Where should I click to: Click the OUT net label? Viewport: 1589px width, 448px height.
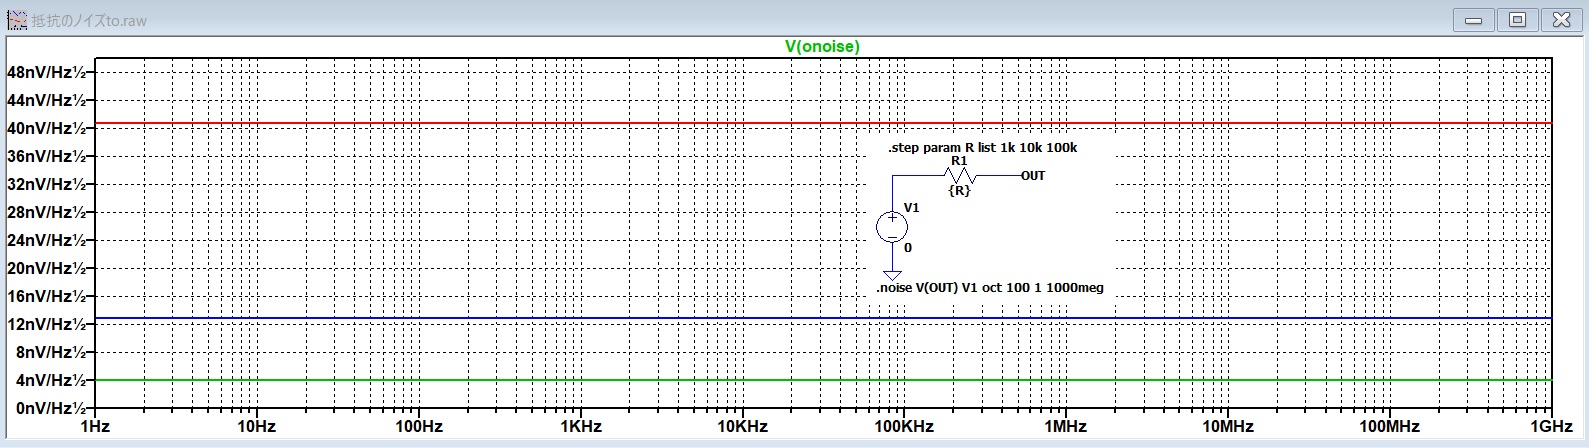pyautogui.click(x=1033, y=176)
